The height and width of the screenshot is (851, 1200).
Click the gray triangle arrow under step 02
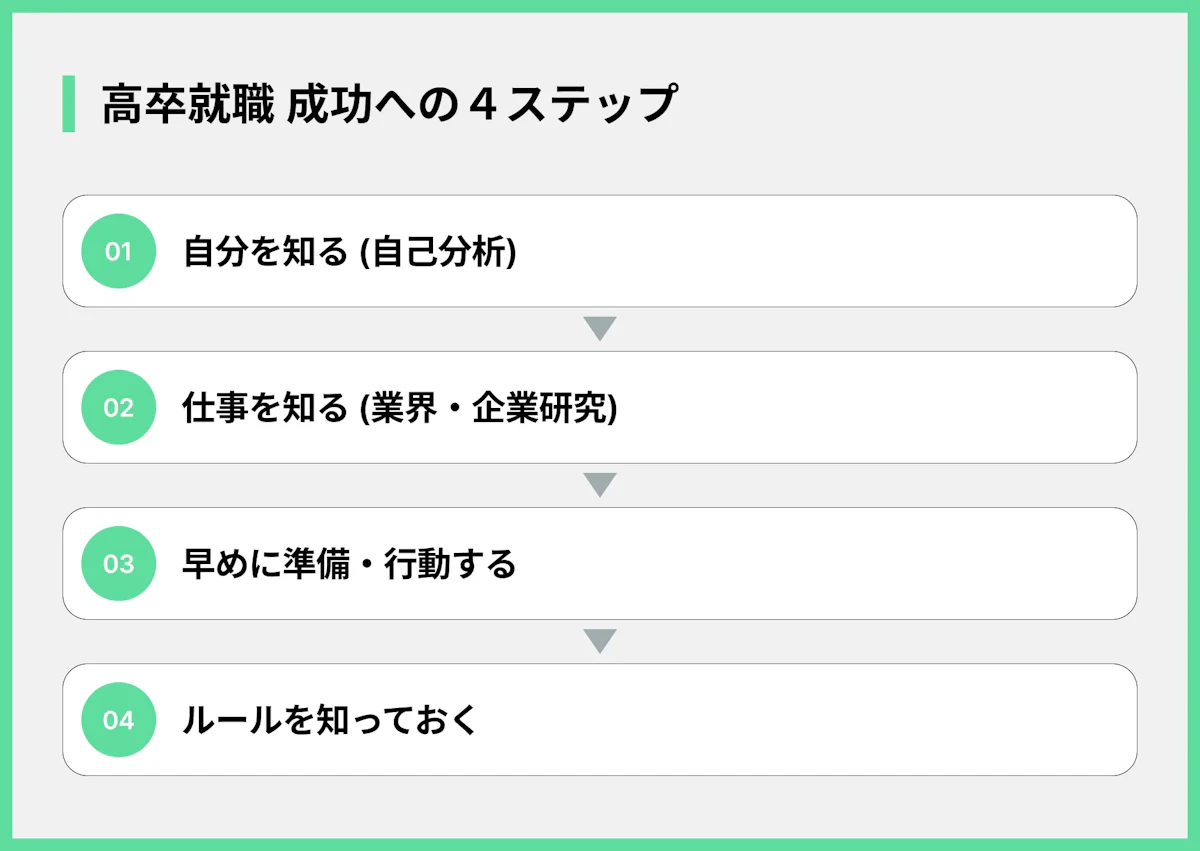tap(599, 485)
